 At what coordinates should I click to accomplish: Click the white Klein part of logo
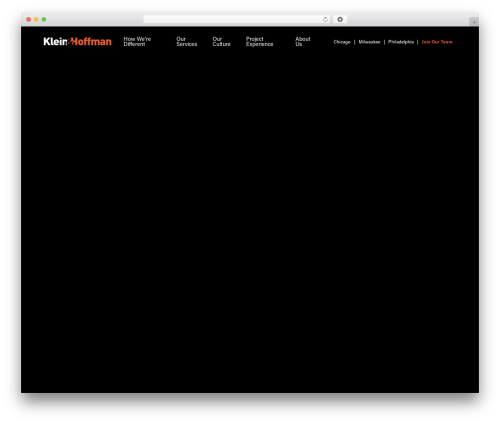(x=55, y=41)
